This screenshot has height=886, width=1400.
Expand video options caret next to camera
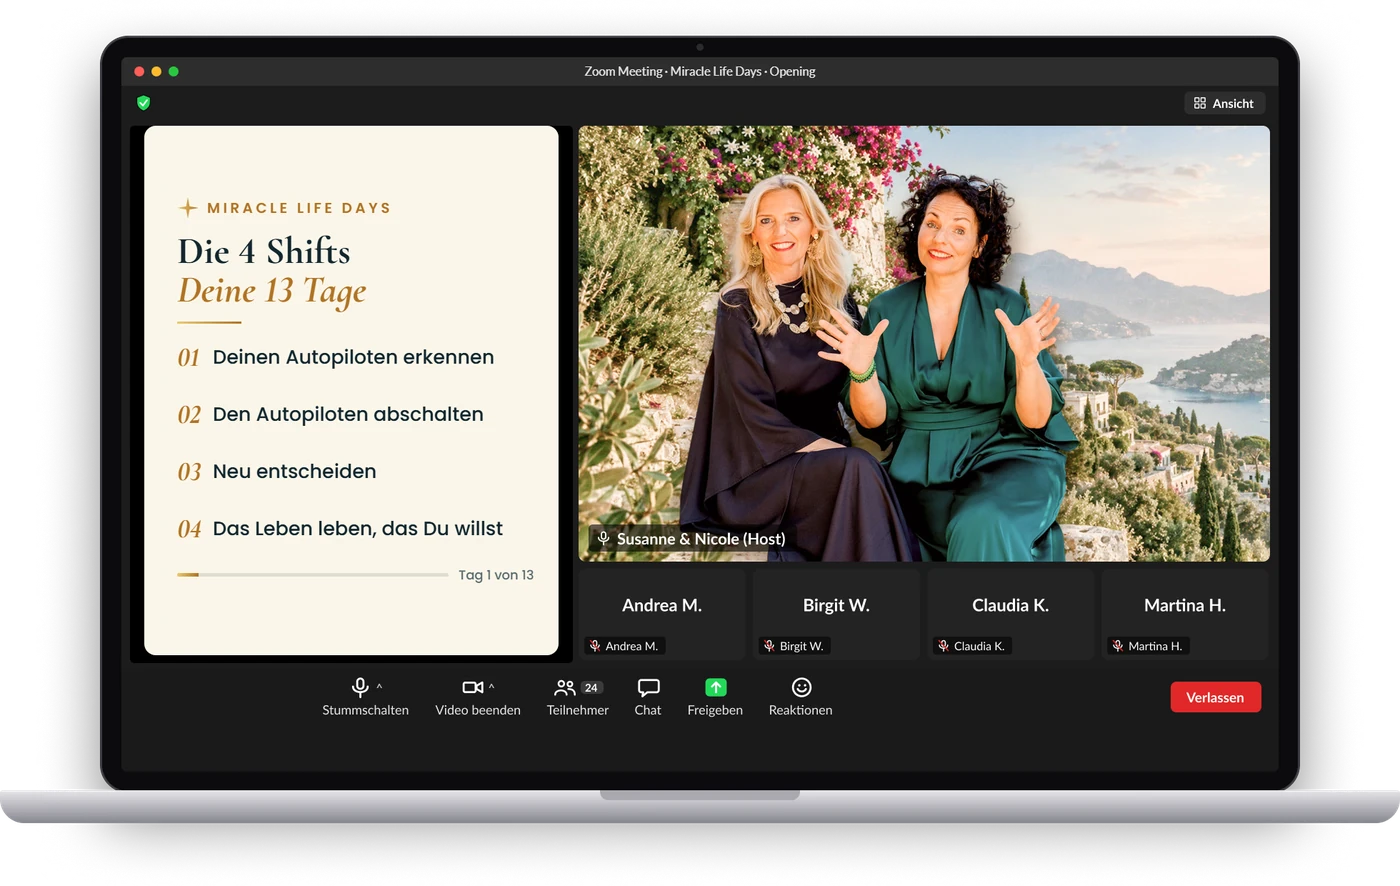point(491,687)
